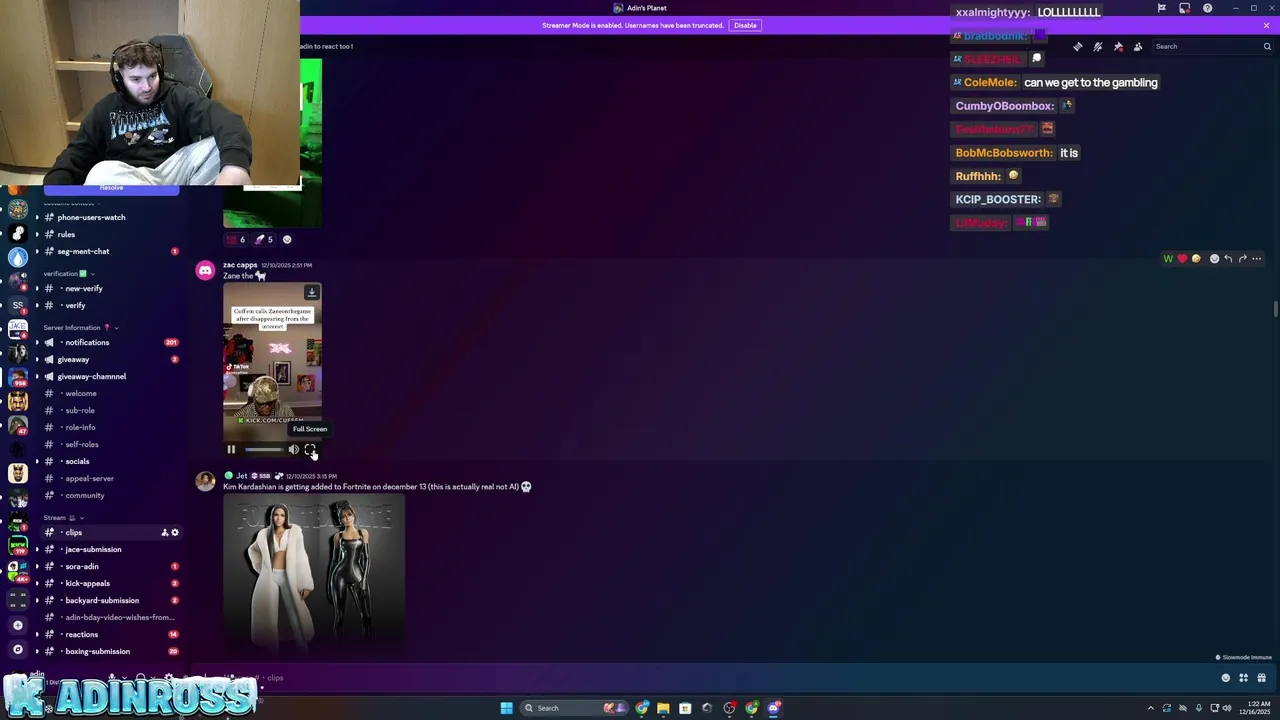
Task: Open the appeal-server channel
Action: pos(89,478)
